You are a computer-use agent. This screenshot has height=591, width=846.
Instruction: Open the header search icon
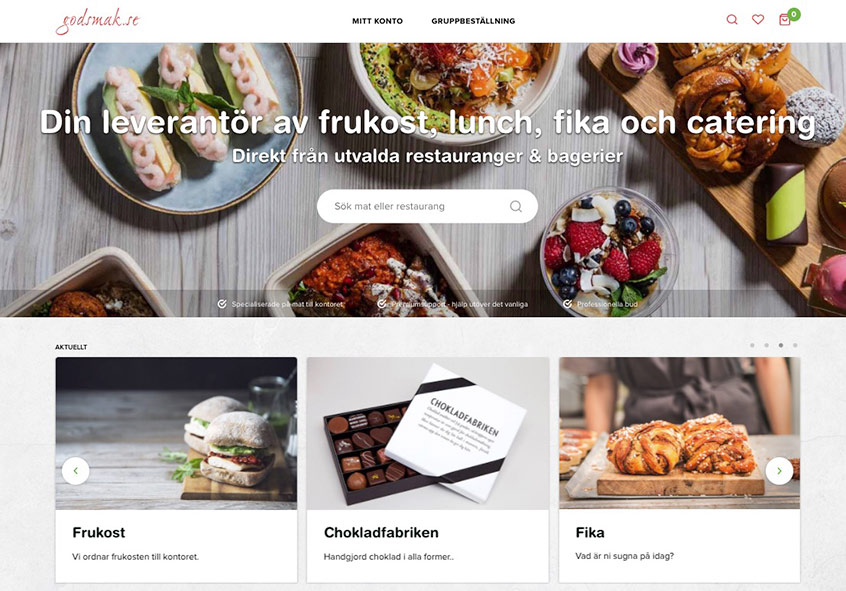[732, 20]
